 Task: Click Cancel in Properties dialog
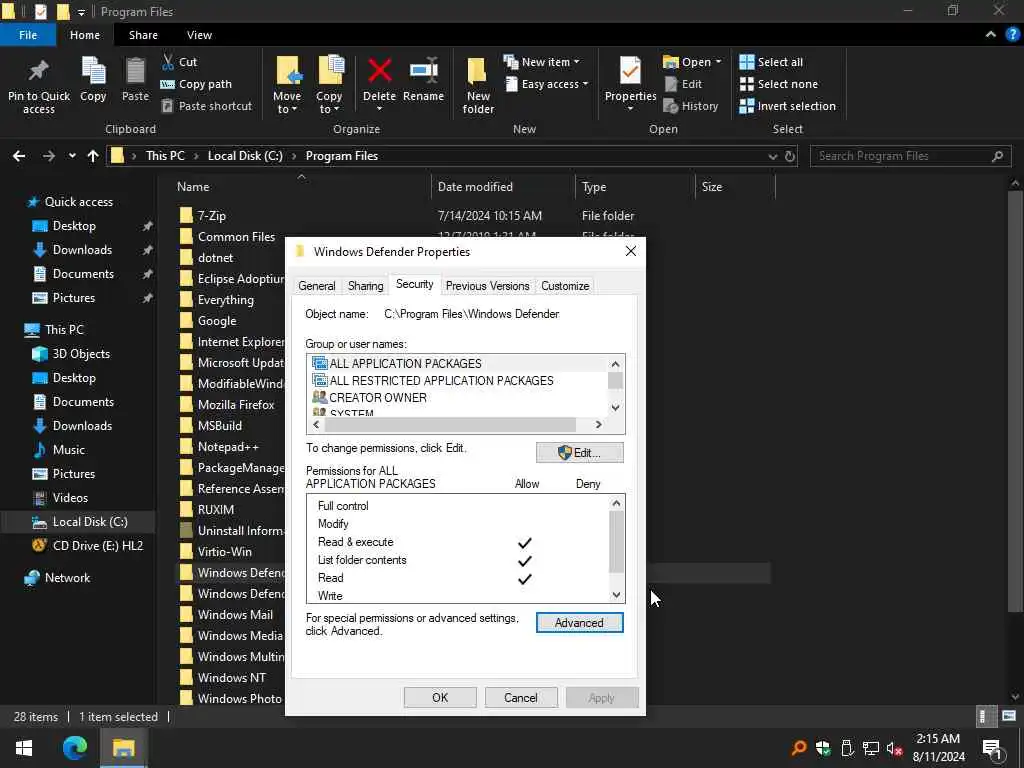[520, 697]
